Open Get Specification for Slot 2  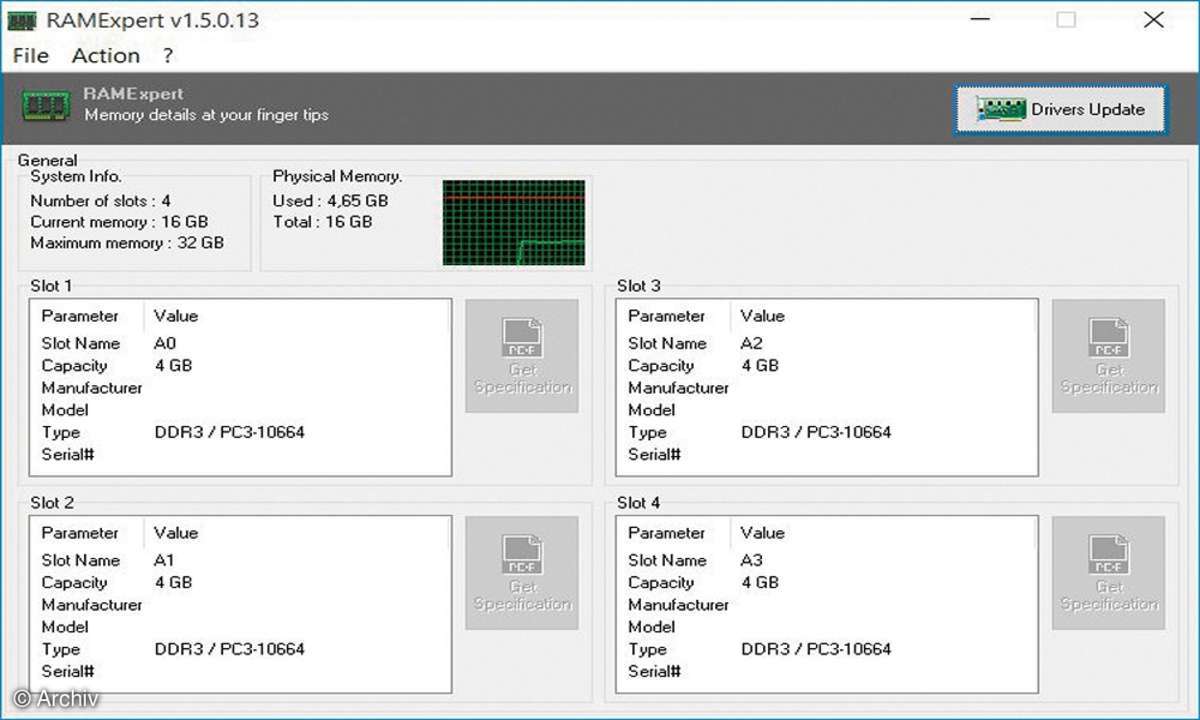522,573
